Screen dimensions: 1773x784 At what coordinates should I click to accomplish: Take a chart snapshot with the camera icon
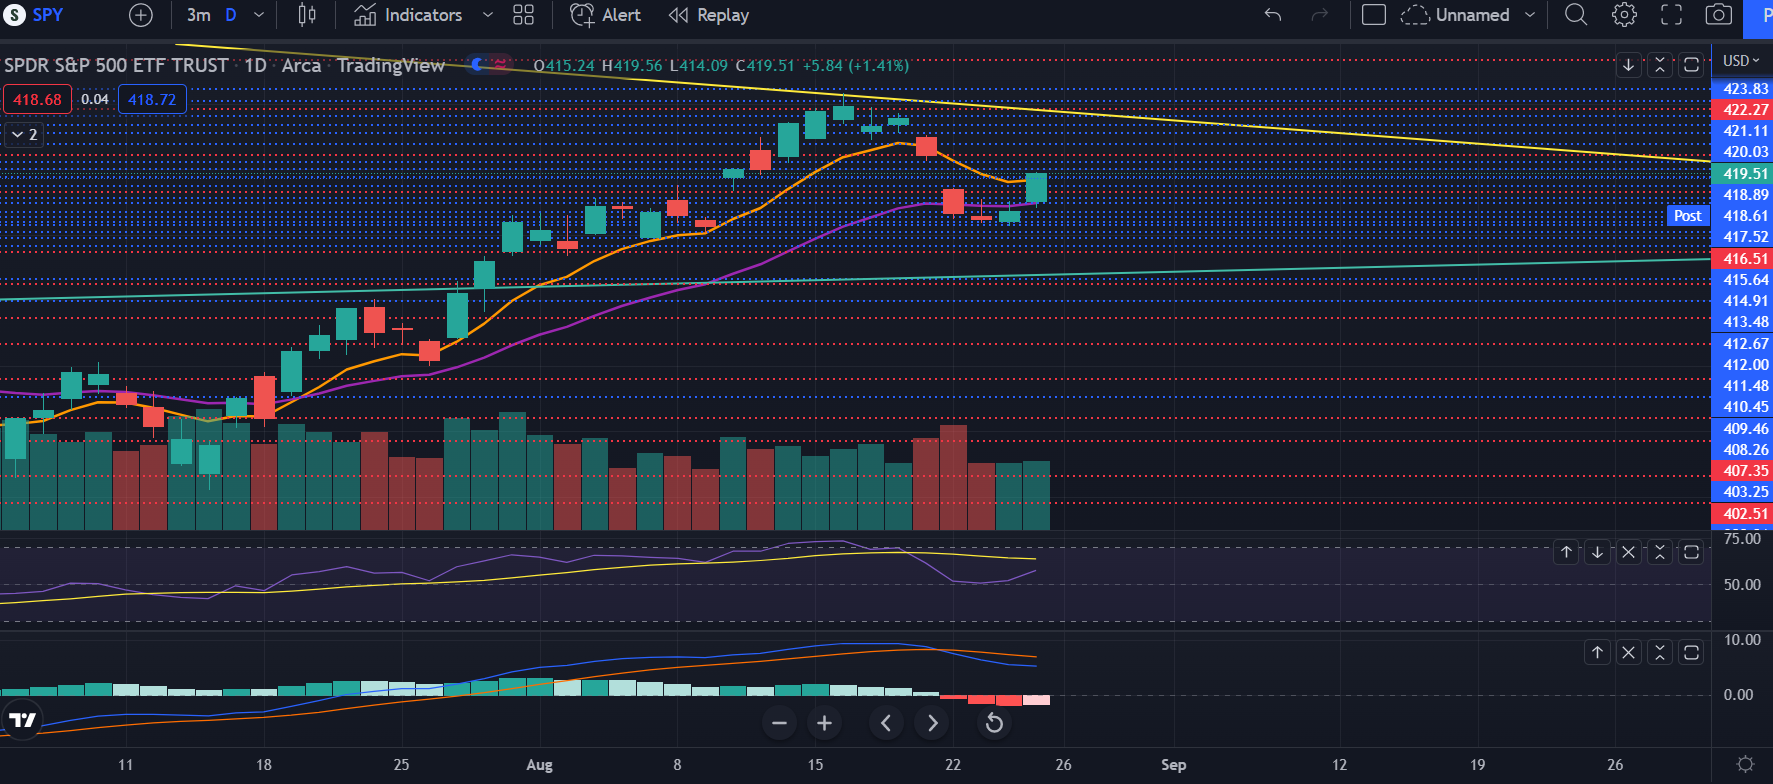point(1718,15)
